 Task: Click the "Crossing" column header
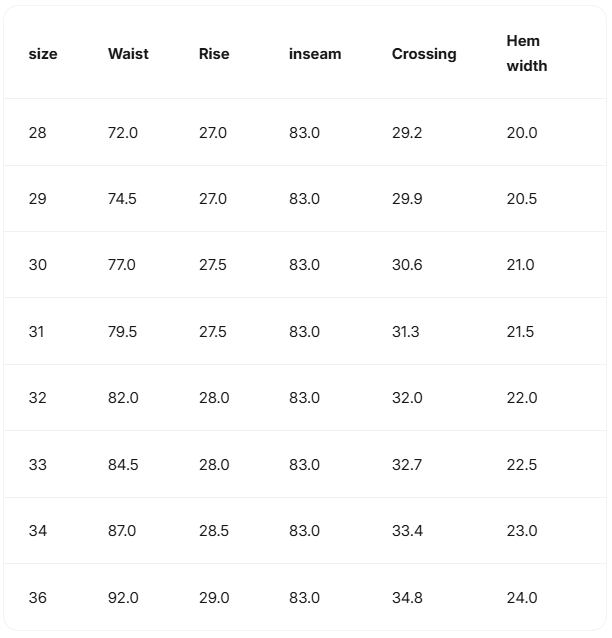click(x=424, y=54)
